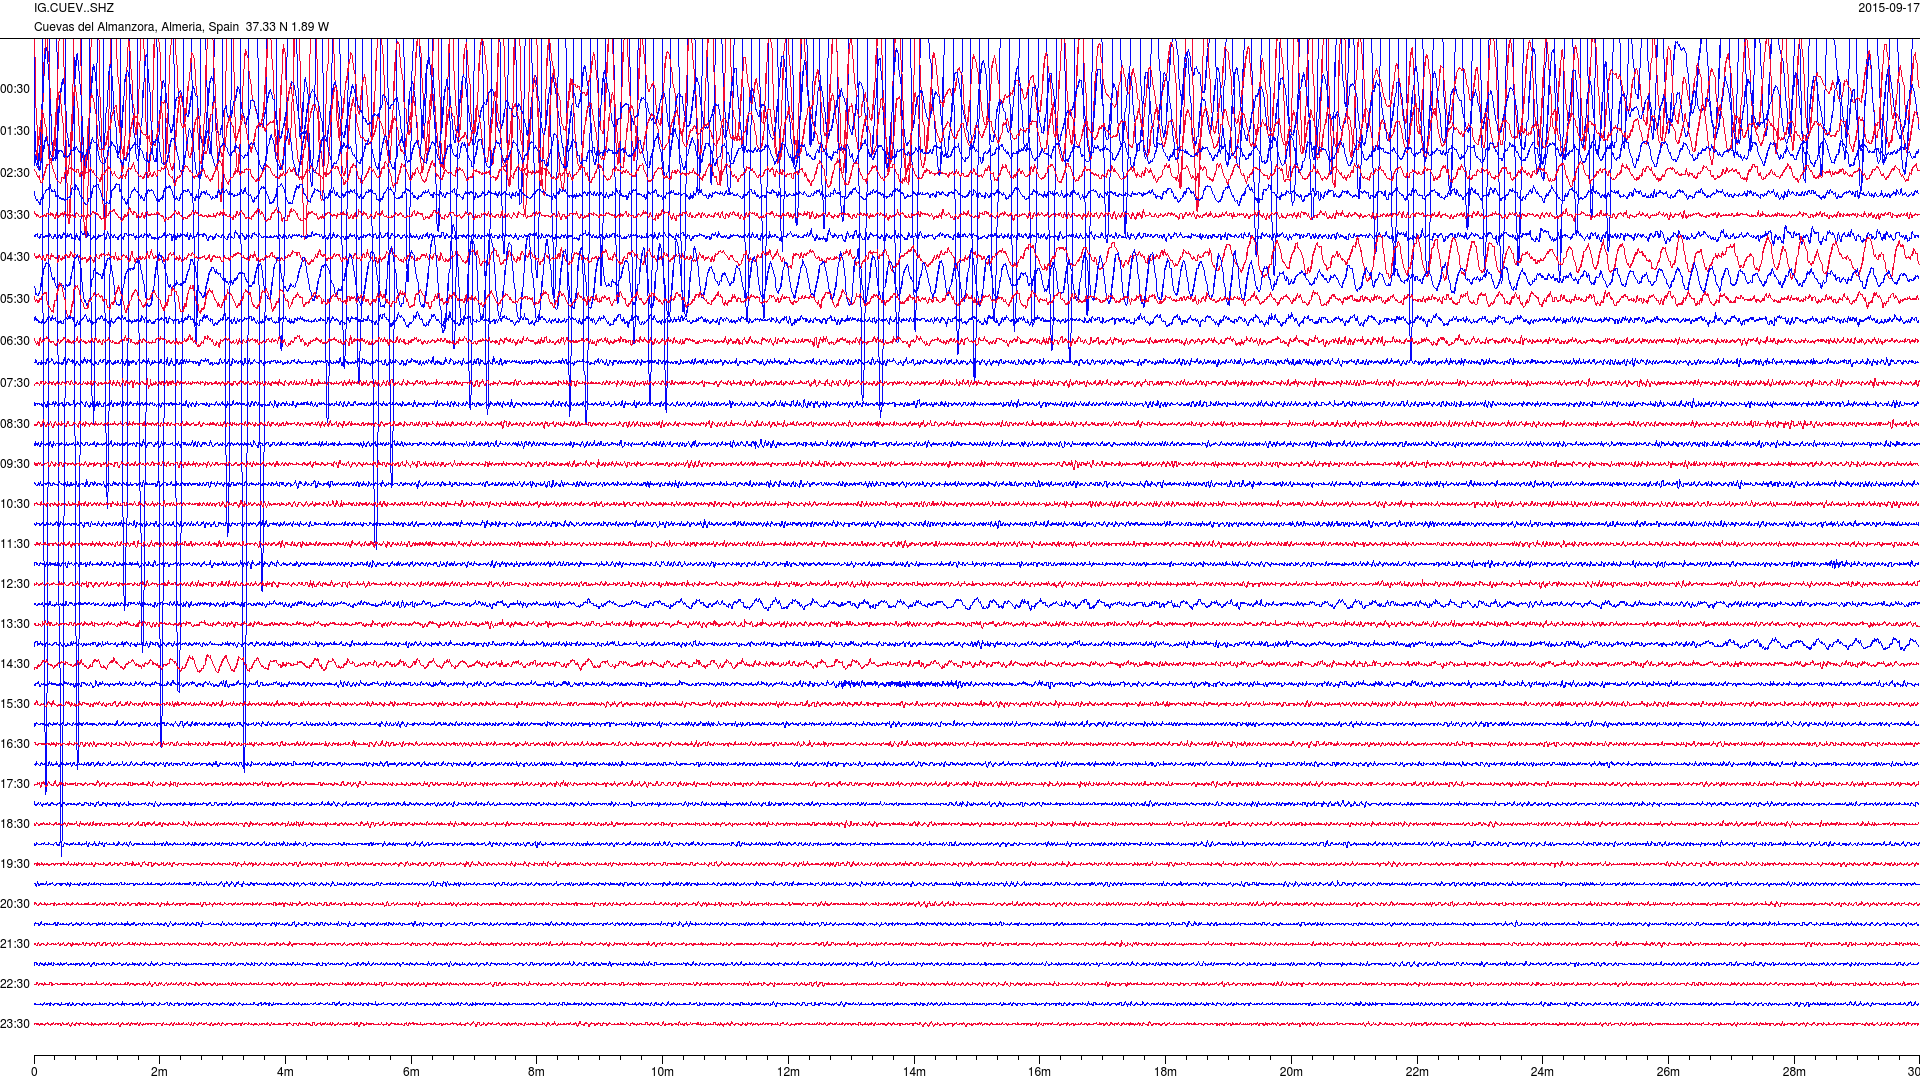Click the 22m time axis tick label
Viewport: 1920px width, 1080px height.
[x=1417, y=1072]
